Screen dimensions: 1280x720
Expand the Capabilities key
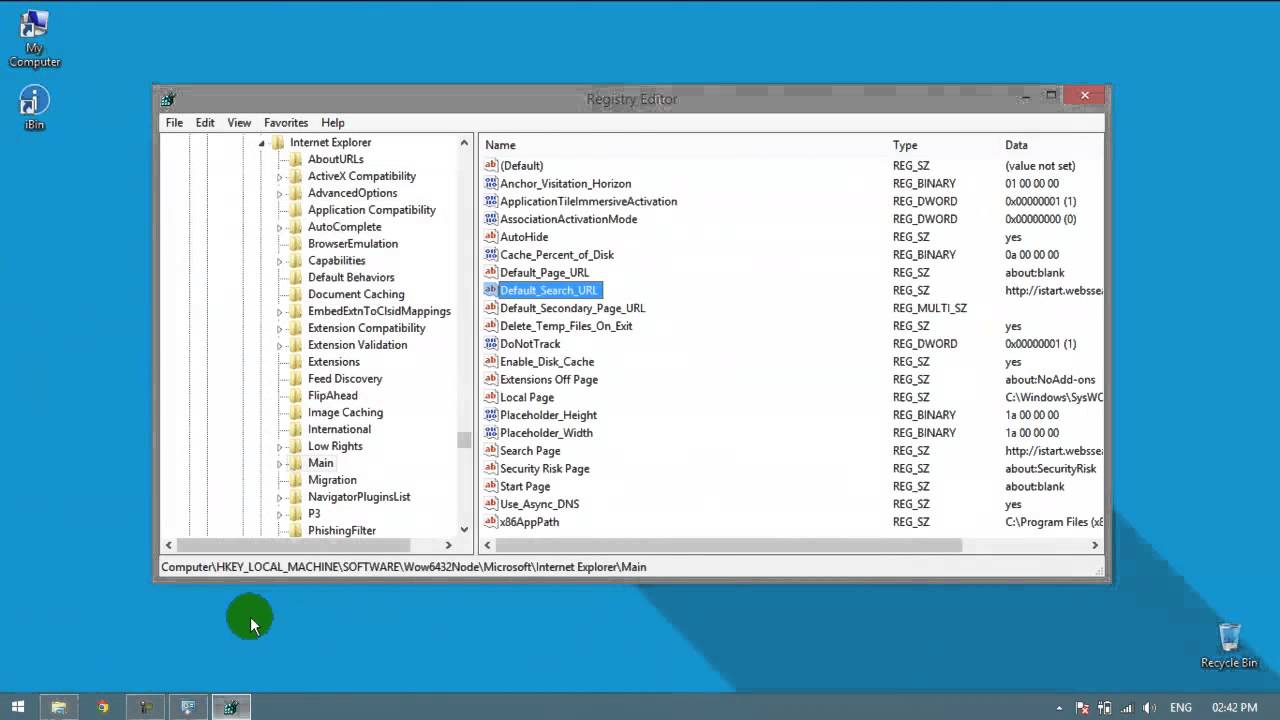click(x=280, y=261)
